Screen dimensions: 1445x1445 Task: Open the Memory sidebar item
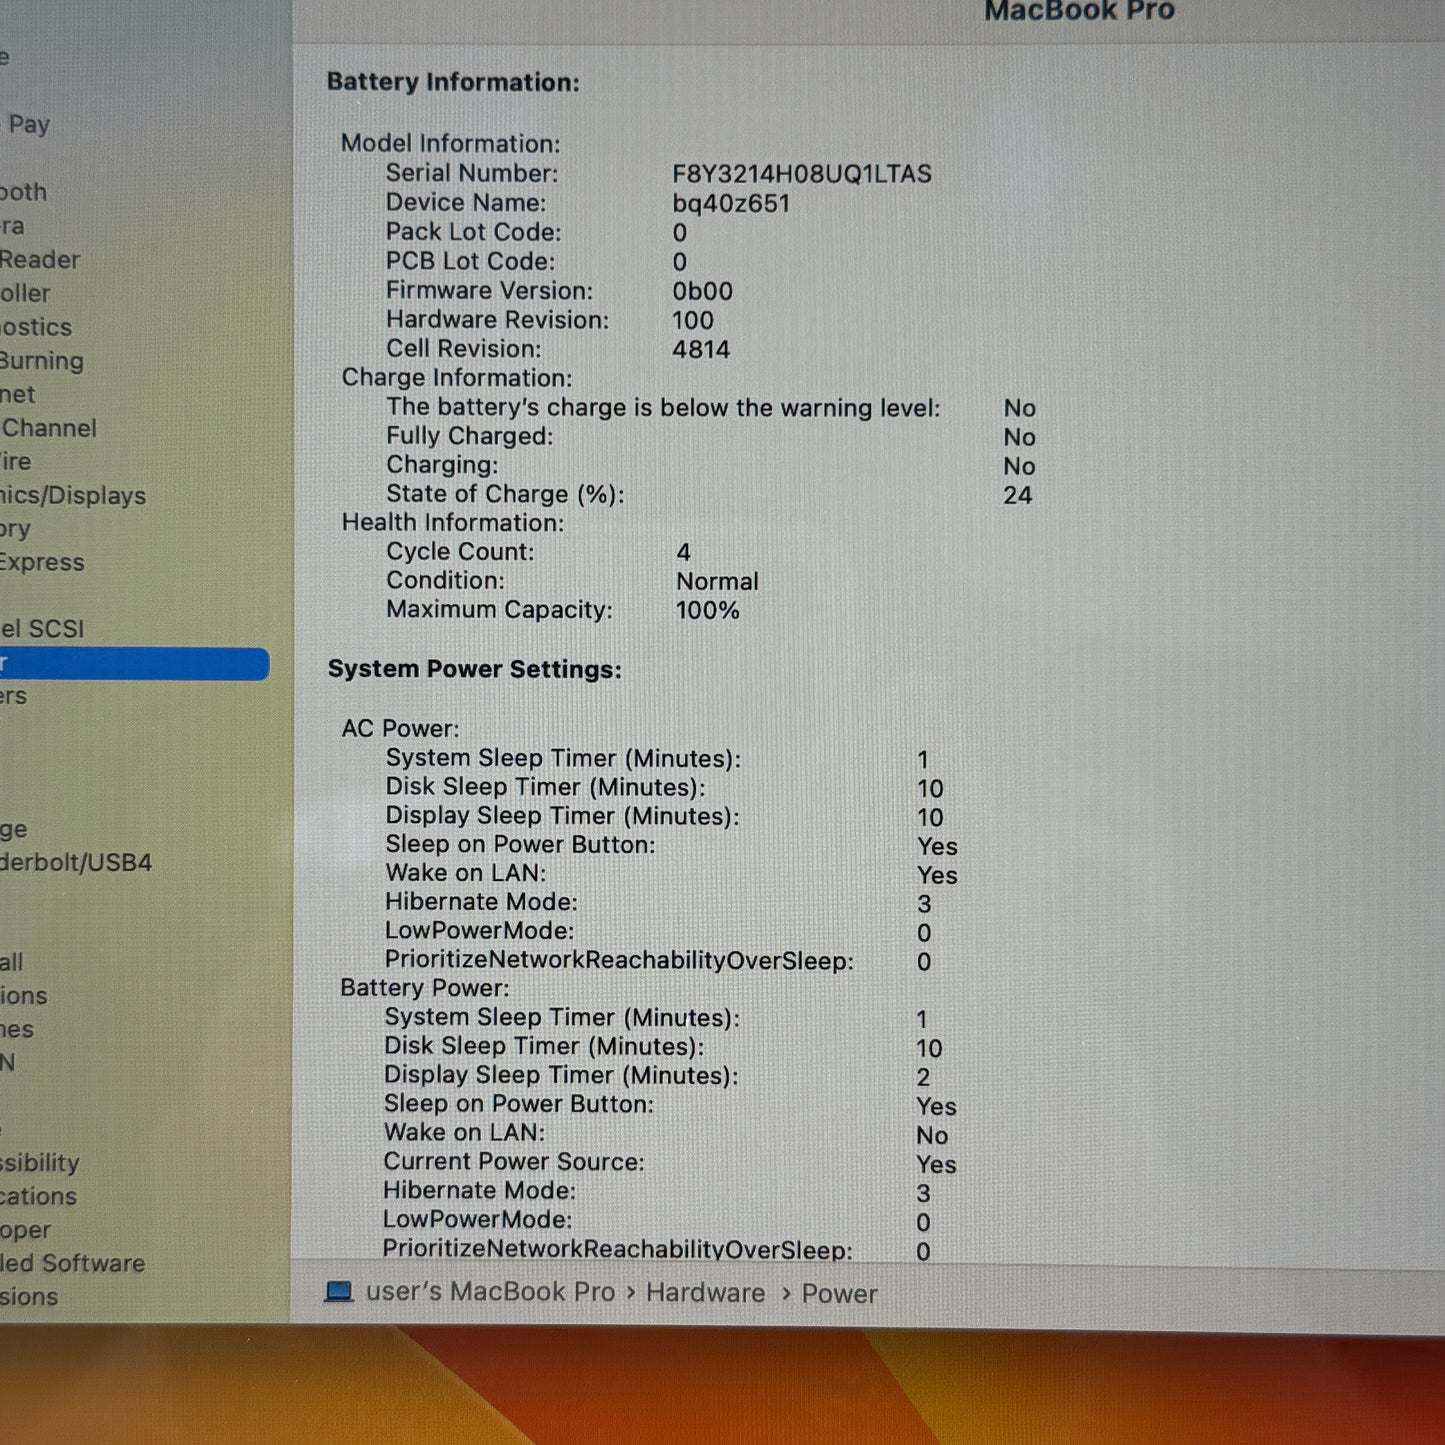(x=15, y=528)
